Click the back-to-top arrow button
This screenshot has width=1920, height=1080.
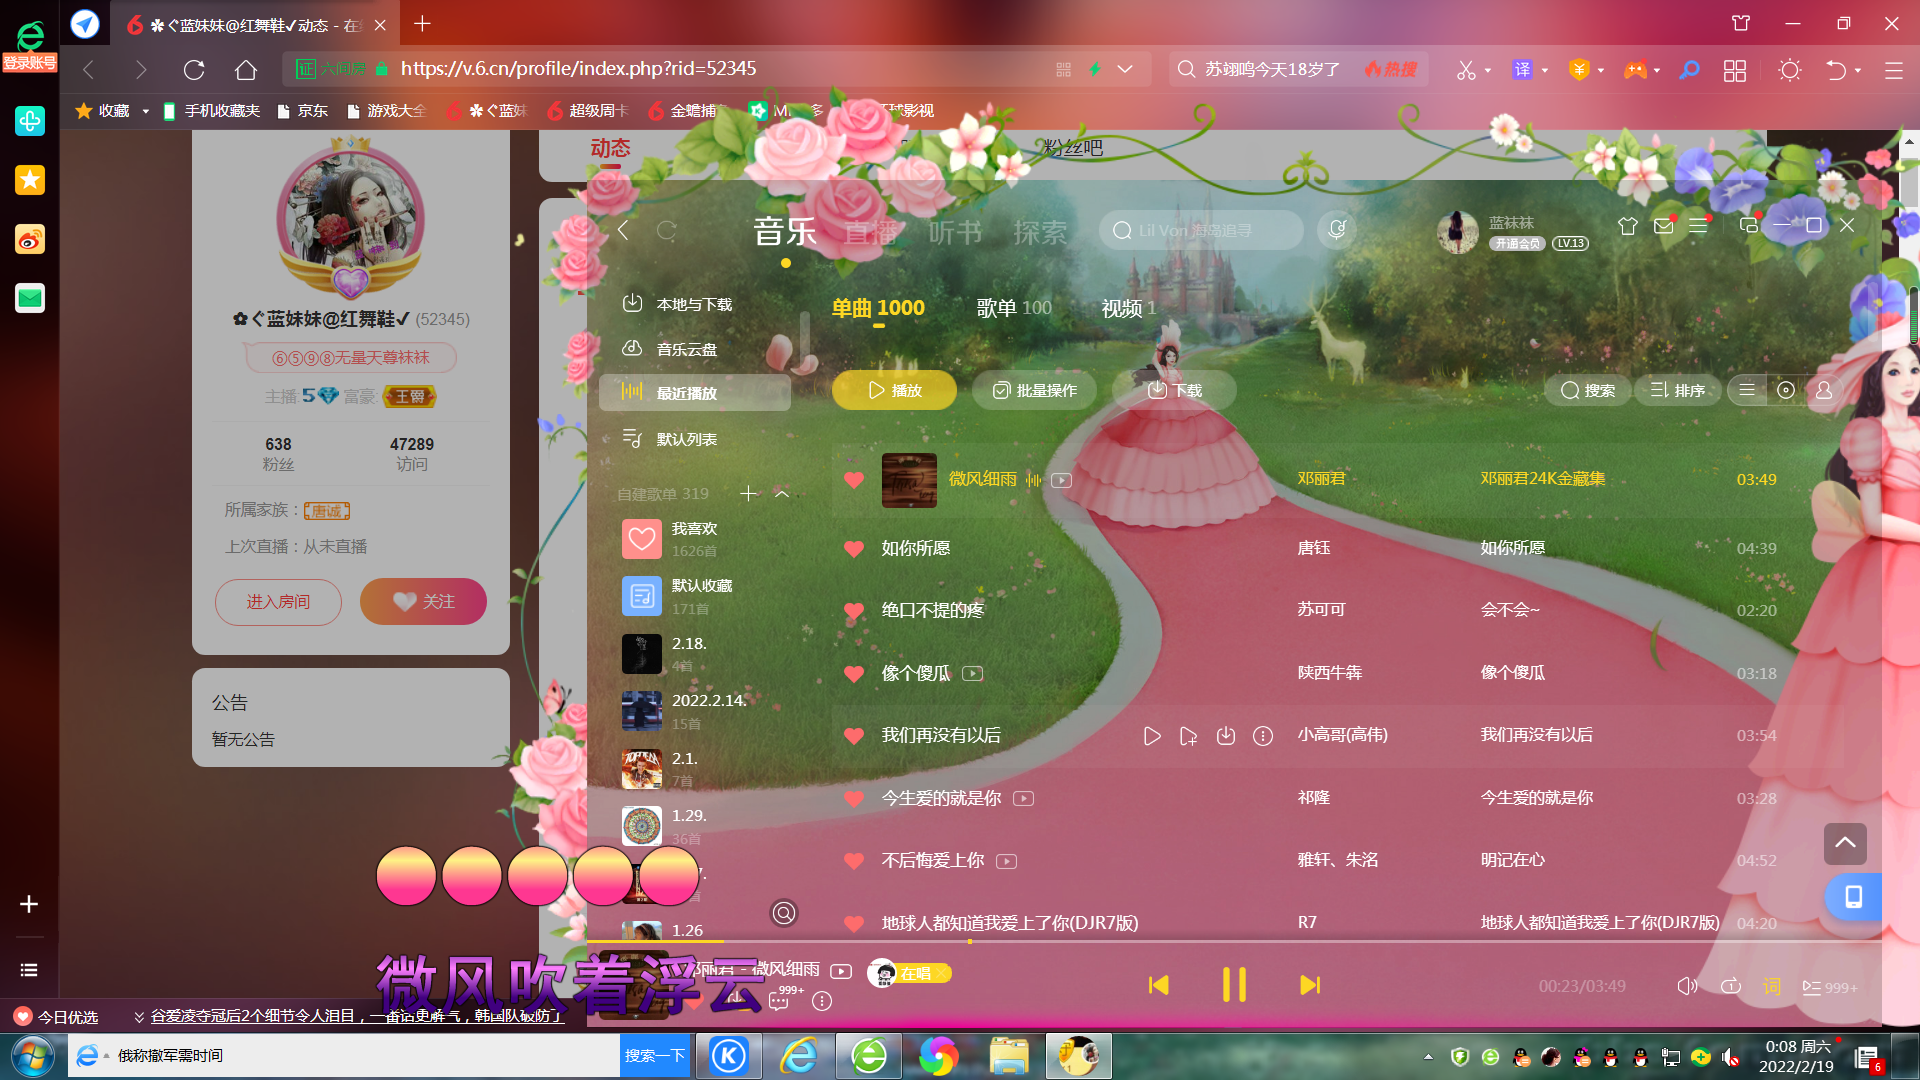1845,844
